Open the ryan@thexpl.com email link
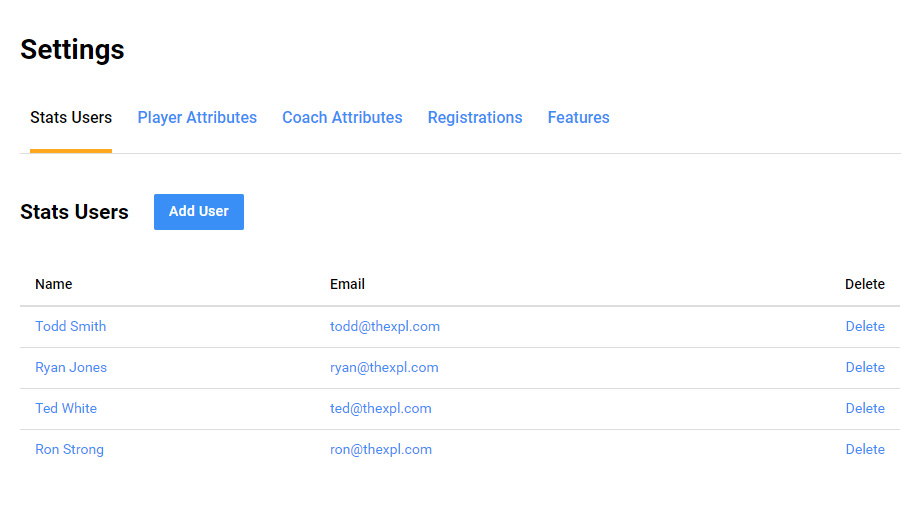 pos(384,367)
